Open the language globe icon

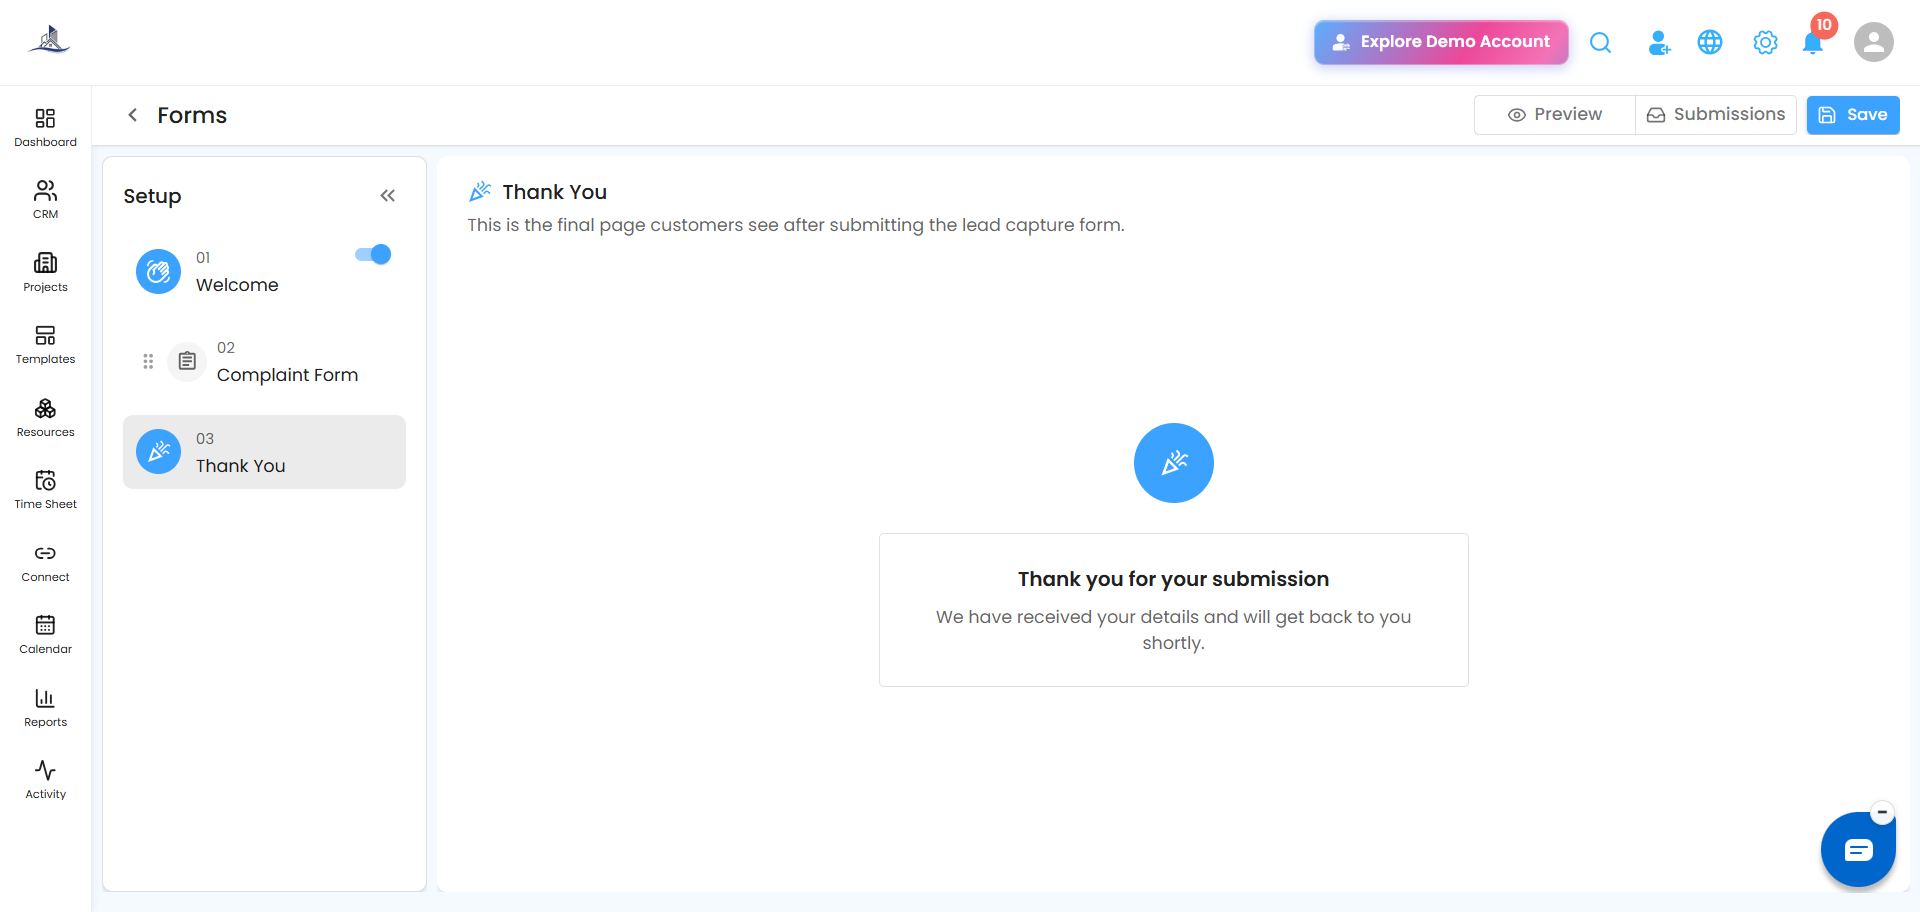coord(1710,43)
